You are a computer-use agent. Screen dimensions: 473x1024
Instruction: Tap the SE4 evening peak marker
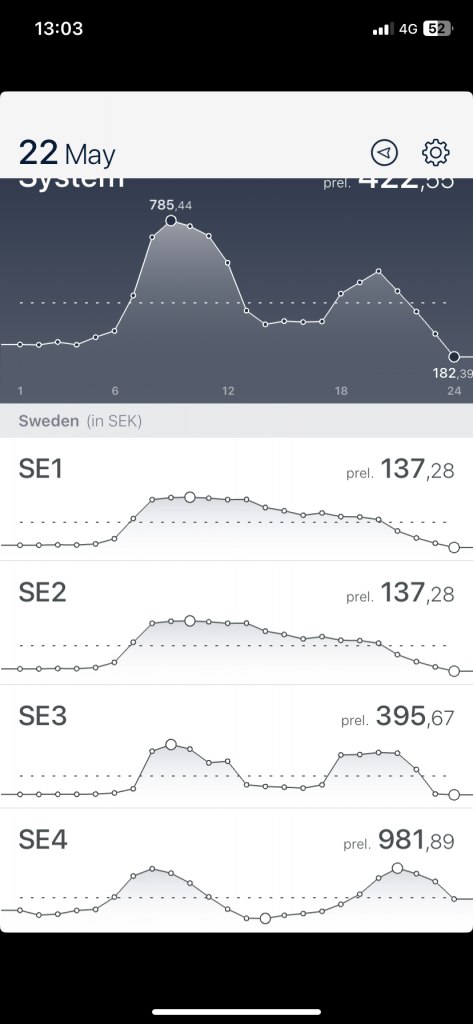click(397, 868)
